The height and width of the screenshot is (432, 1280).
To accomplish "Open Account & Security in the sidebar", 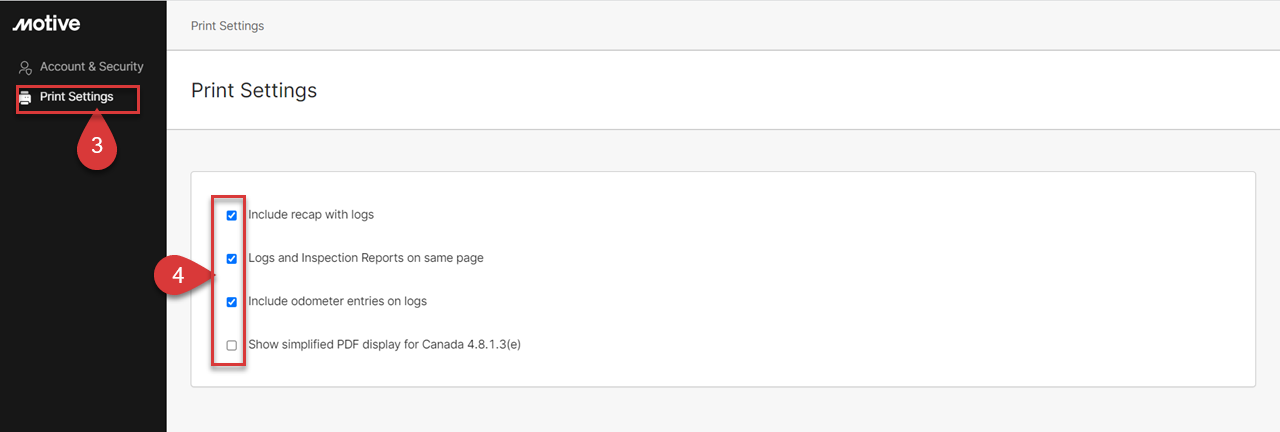I will click(x=82, y=67).
